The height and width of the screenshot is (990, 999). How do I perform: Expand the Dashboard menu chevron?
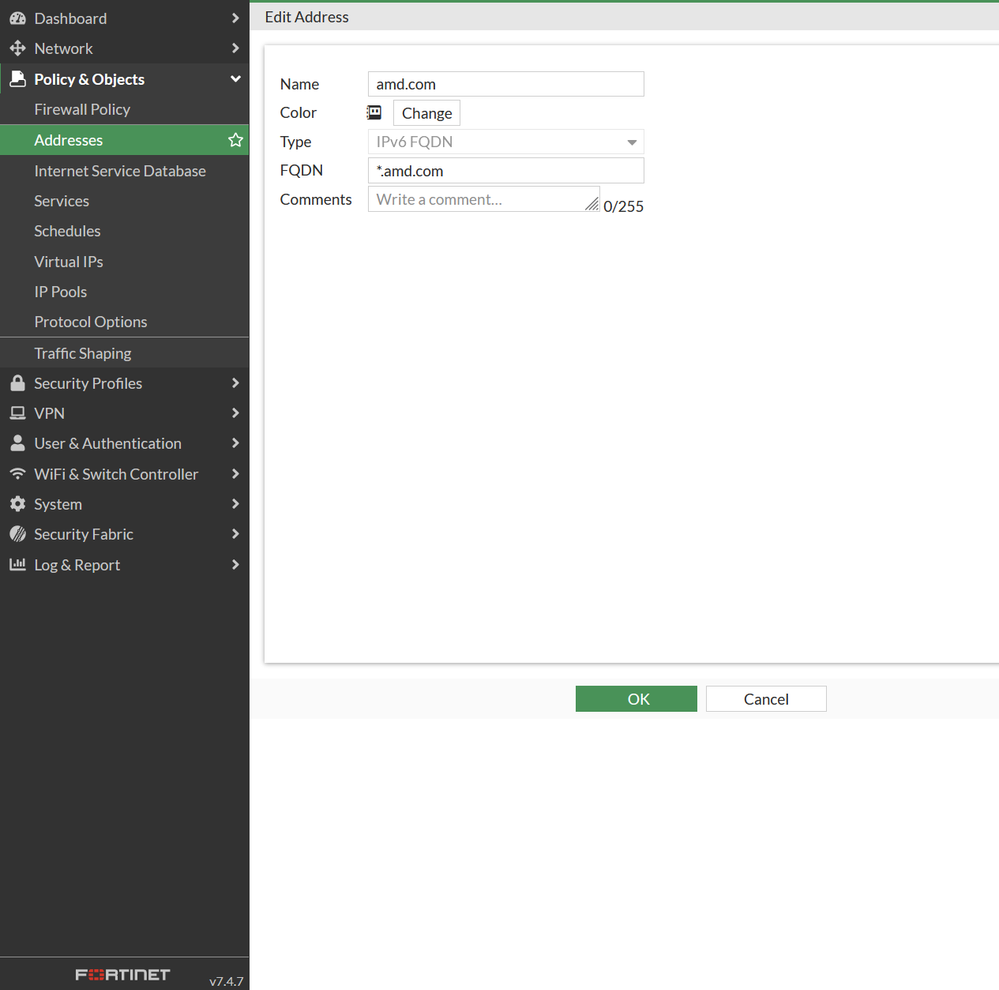(x=236, y=18)
